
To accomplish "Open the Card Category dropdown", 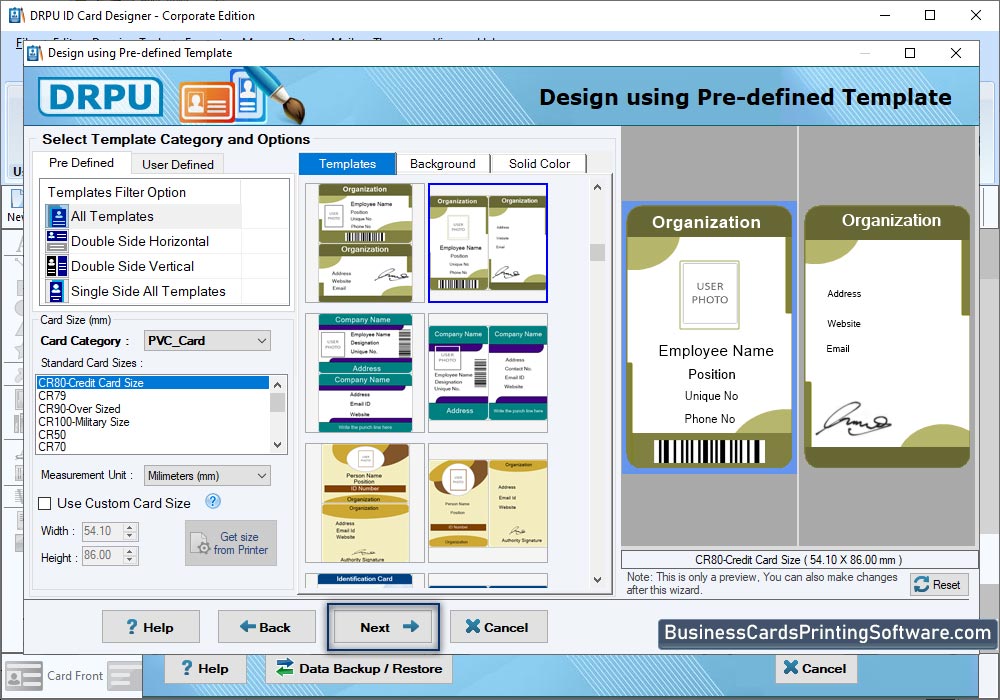I will [207, 341].
